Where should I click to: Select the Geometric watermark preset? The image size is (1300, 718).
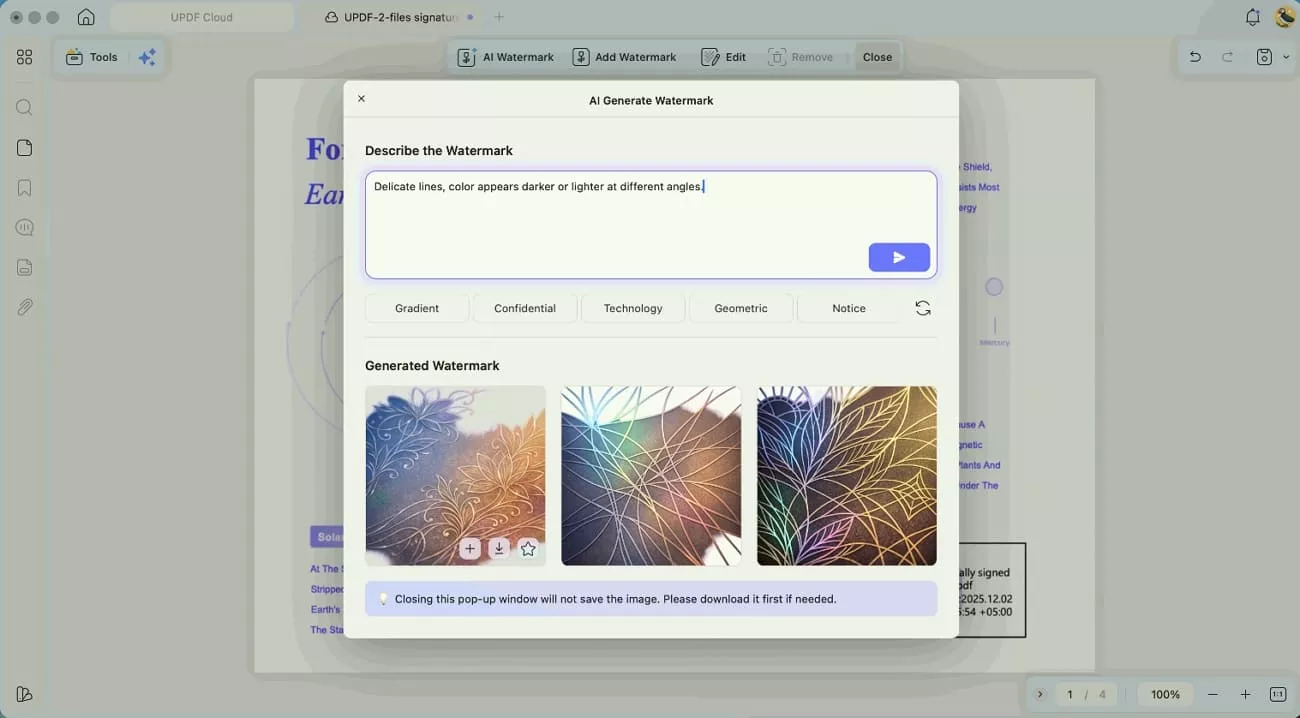pos(740,308)
